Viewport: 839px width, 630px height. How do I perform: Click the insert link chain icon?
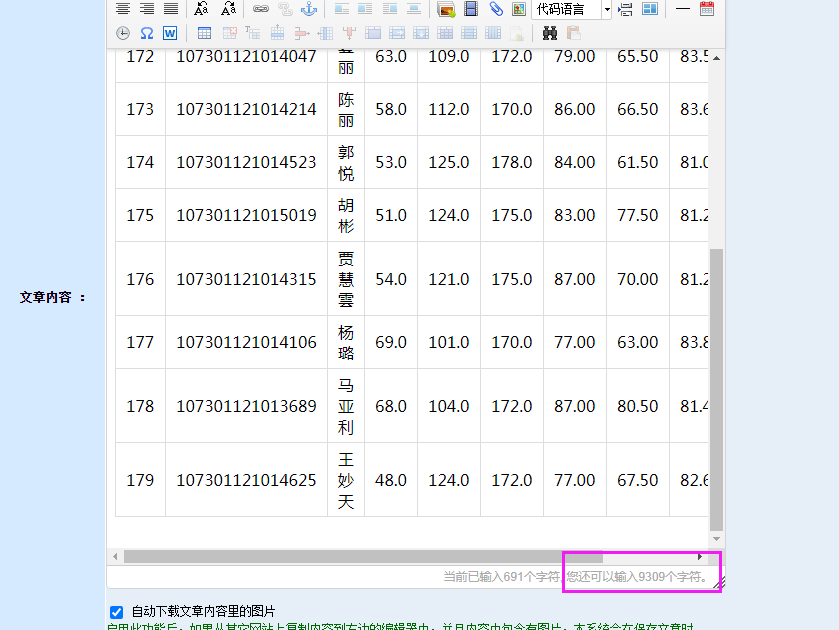click(x=261, y=9)
